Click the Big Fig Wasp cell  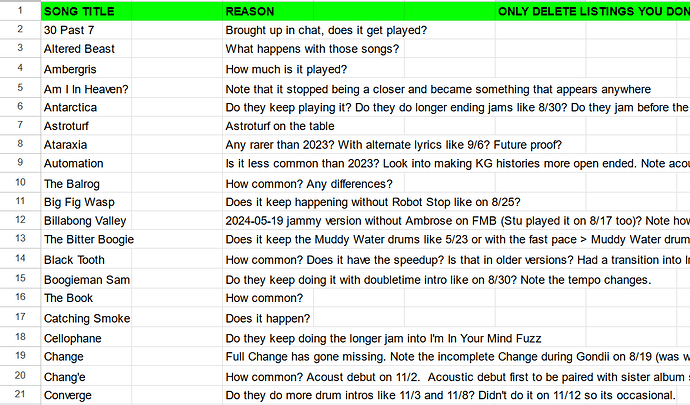coord(86,202)
